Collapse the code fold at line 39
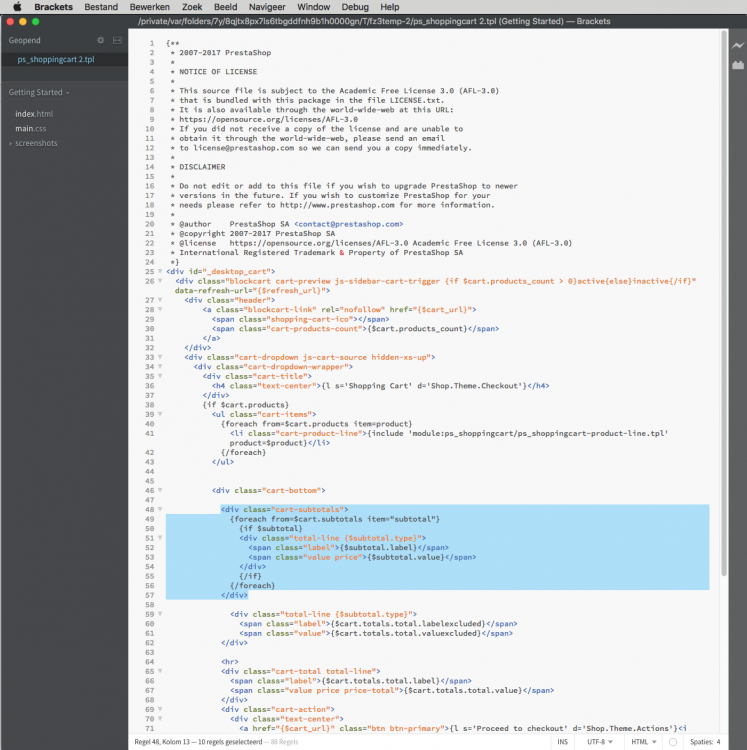Image resolution: width=747 pixels, height=750 pixels. point(160,414)
